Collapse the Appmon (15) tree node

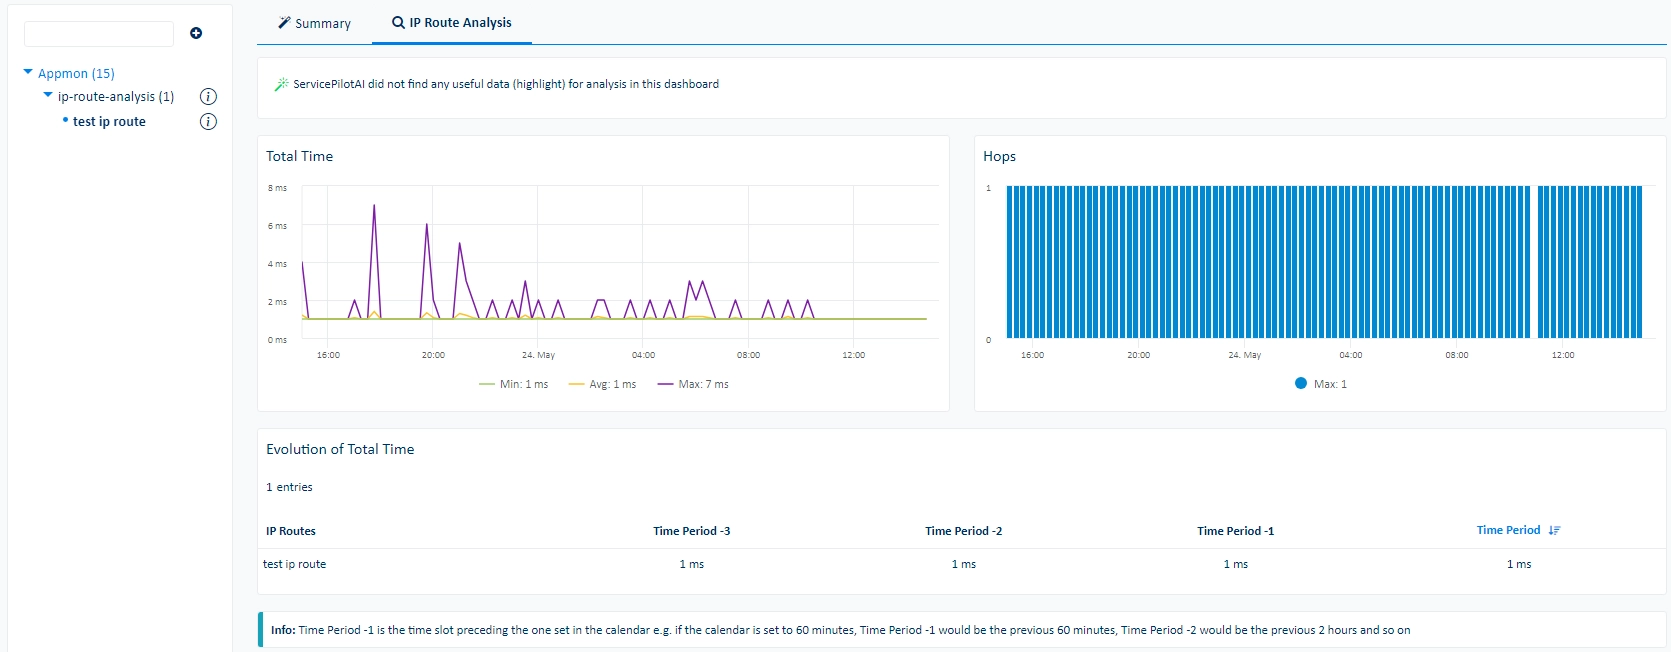click(x=28, y=72)
